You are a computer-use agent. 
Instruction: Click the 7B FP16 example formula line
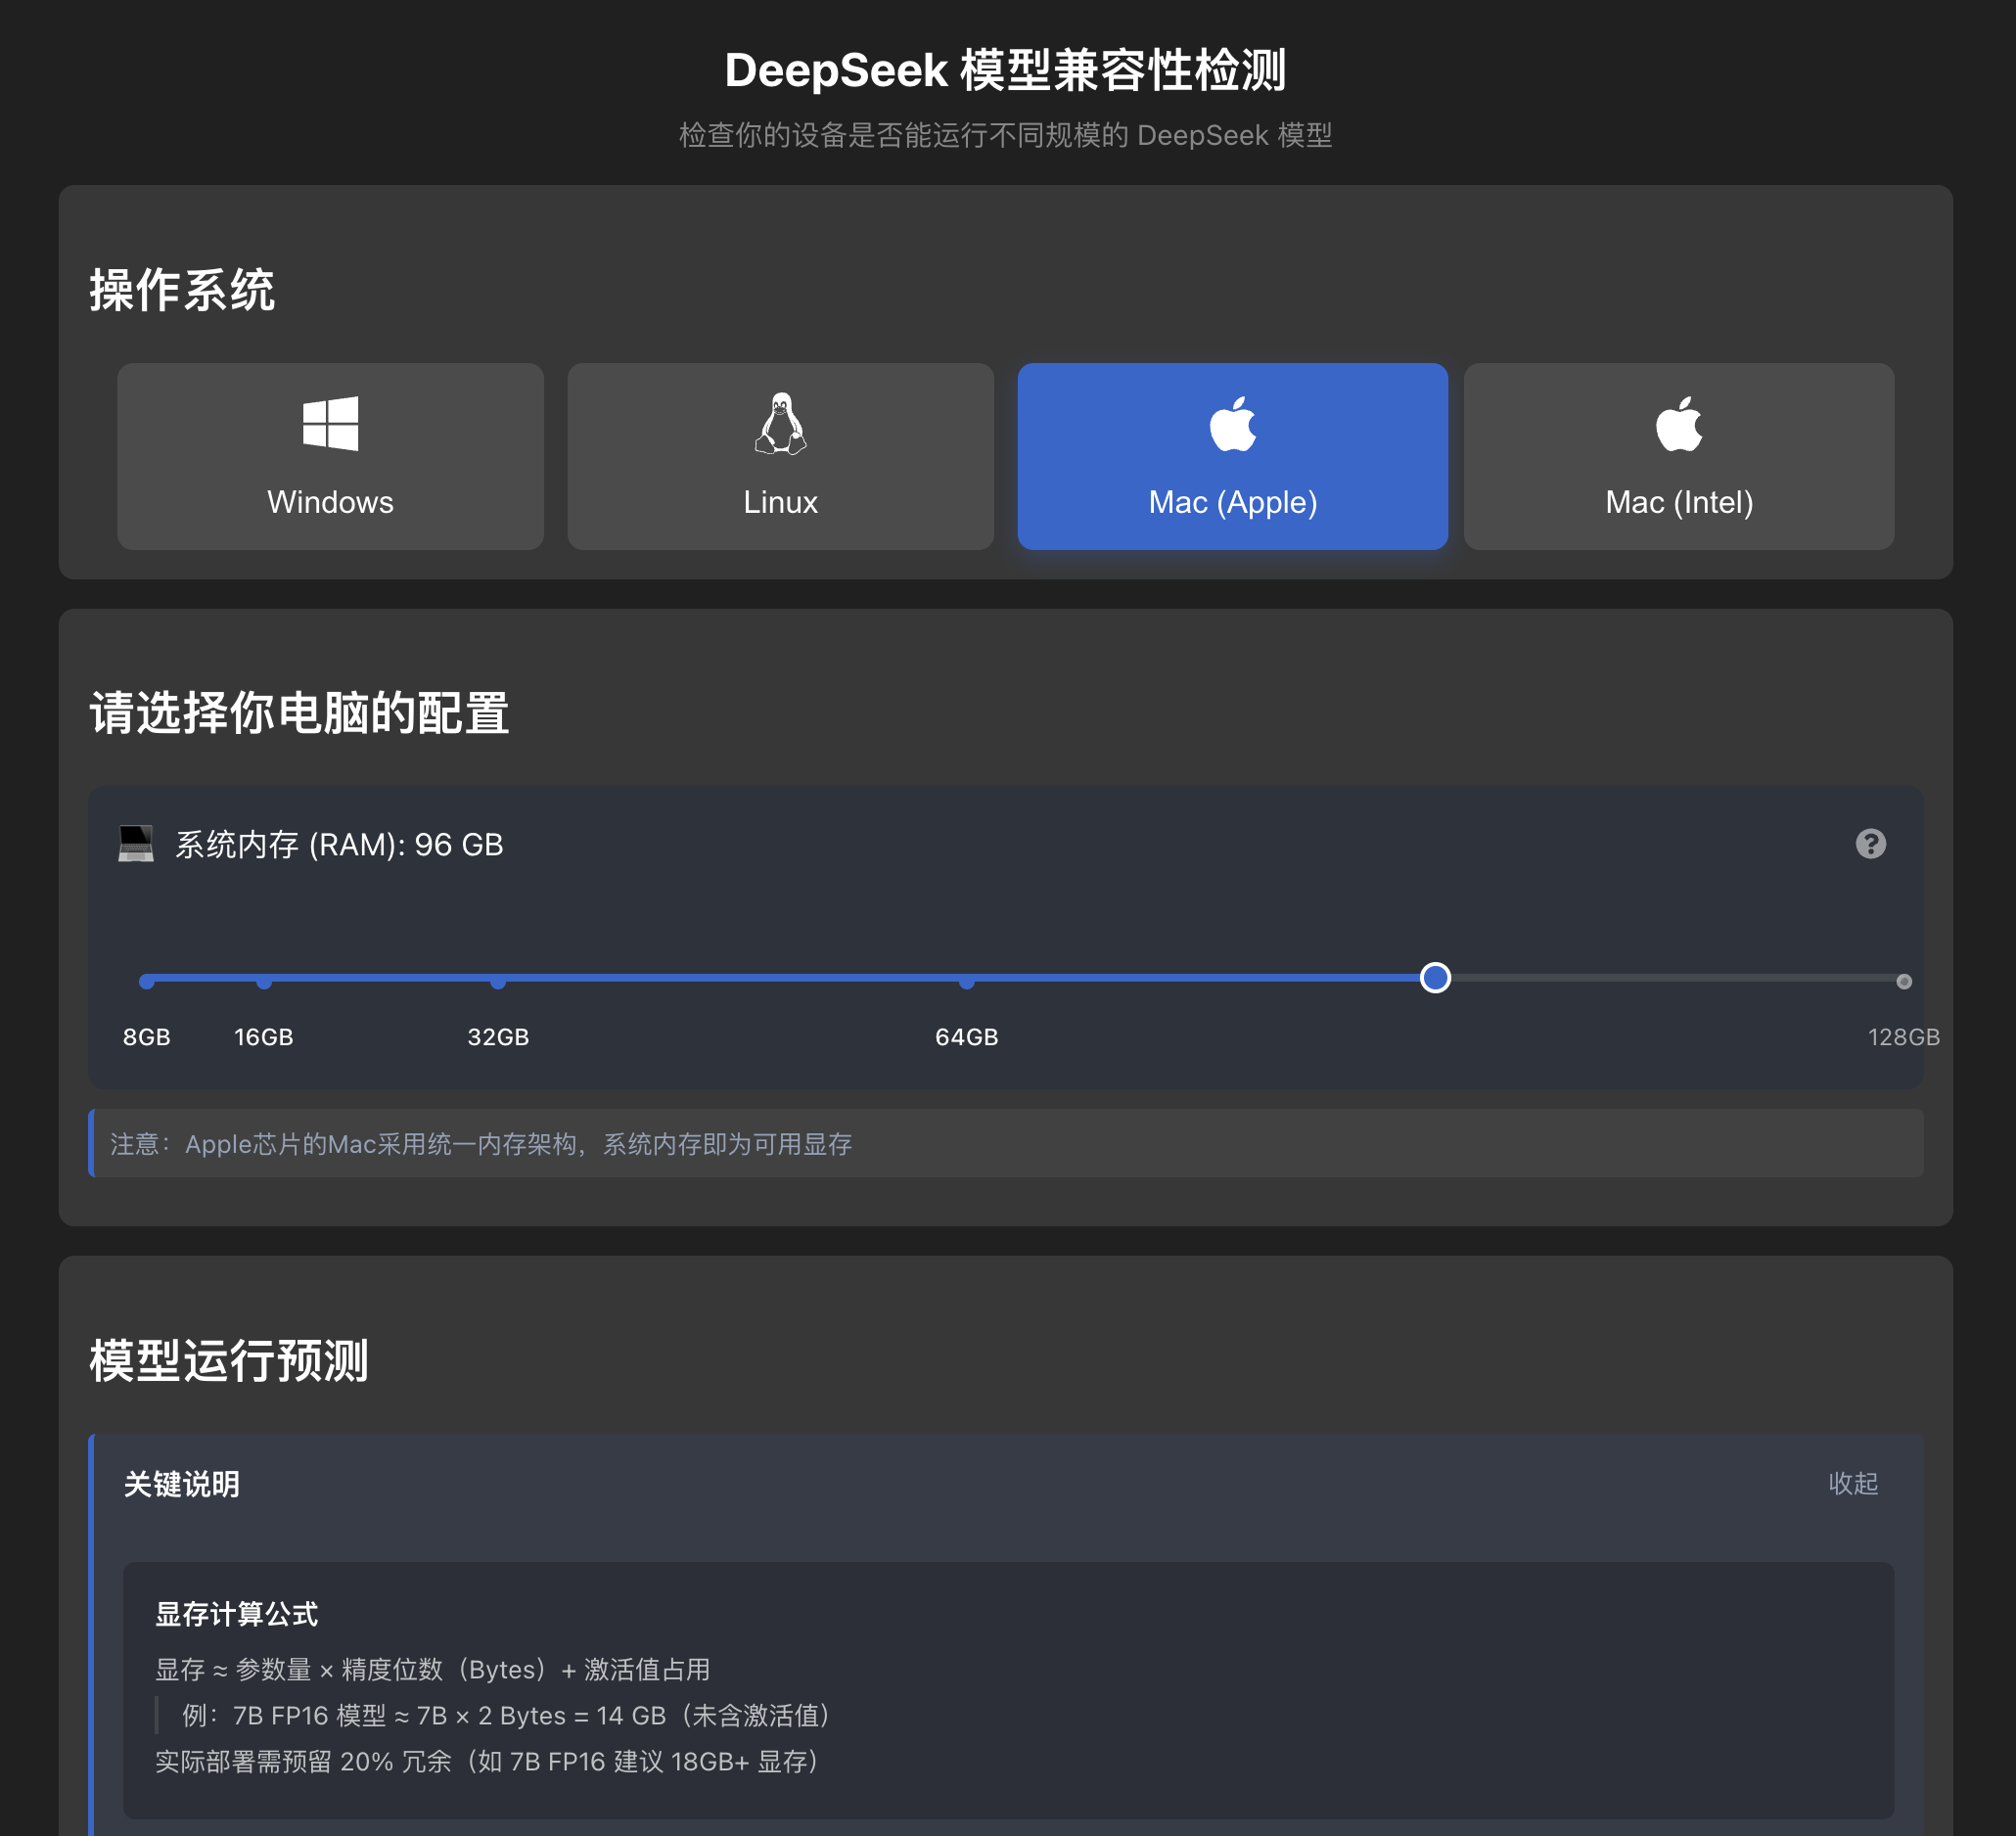pyautogui.click(x=506, y=1716)
